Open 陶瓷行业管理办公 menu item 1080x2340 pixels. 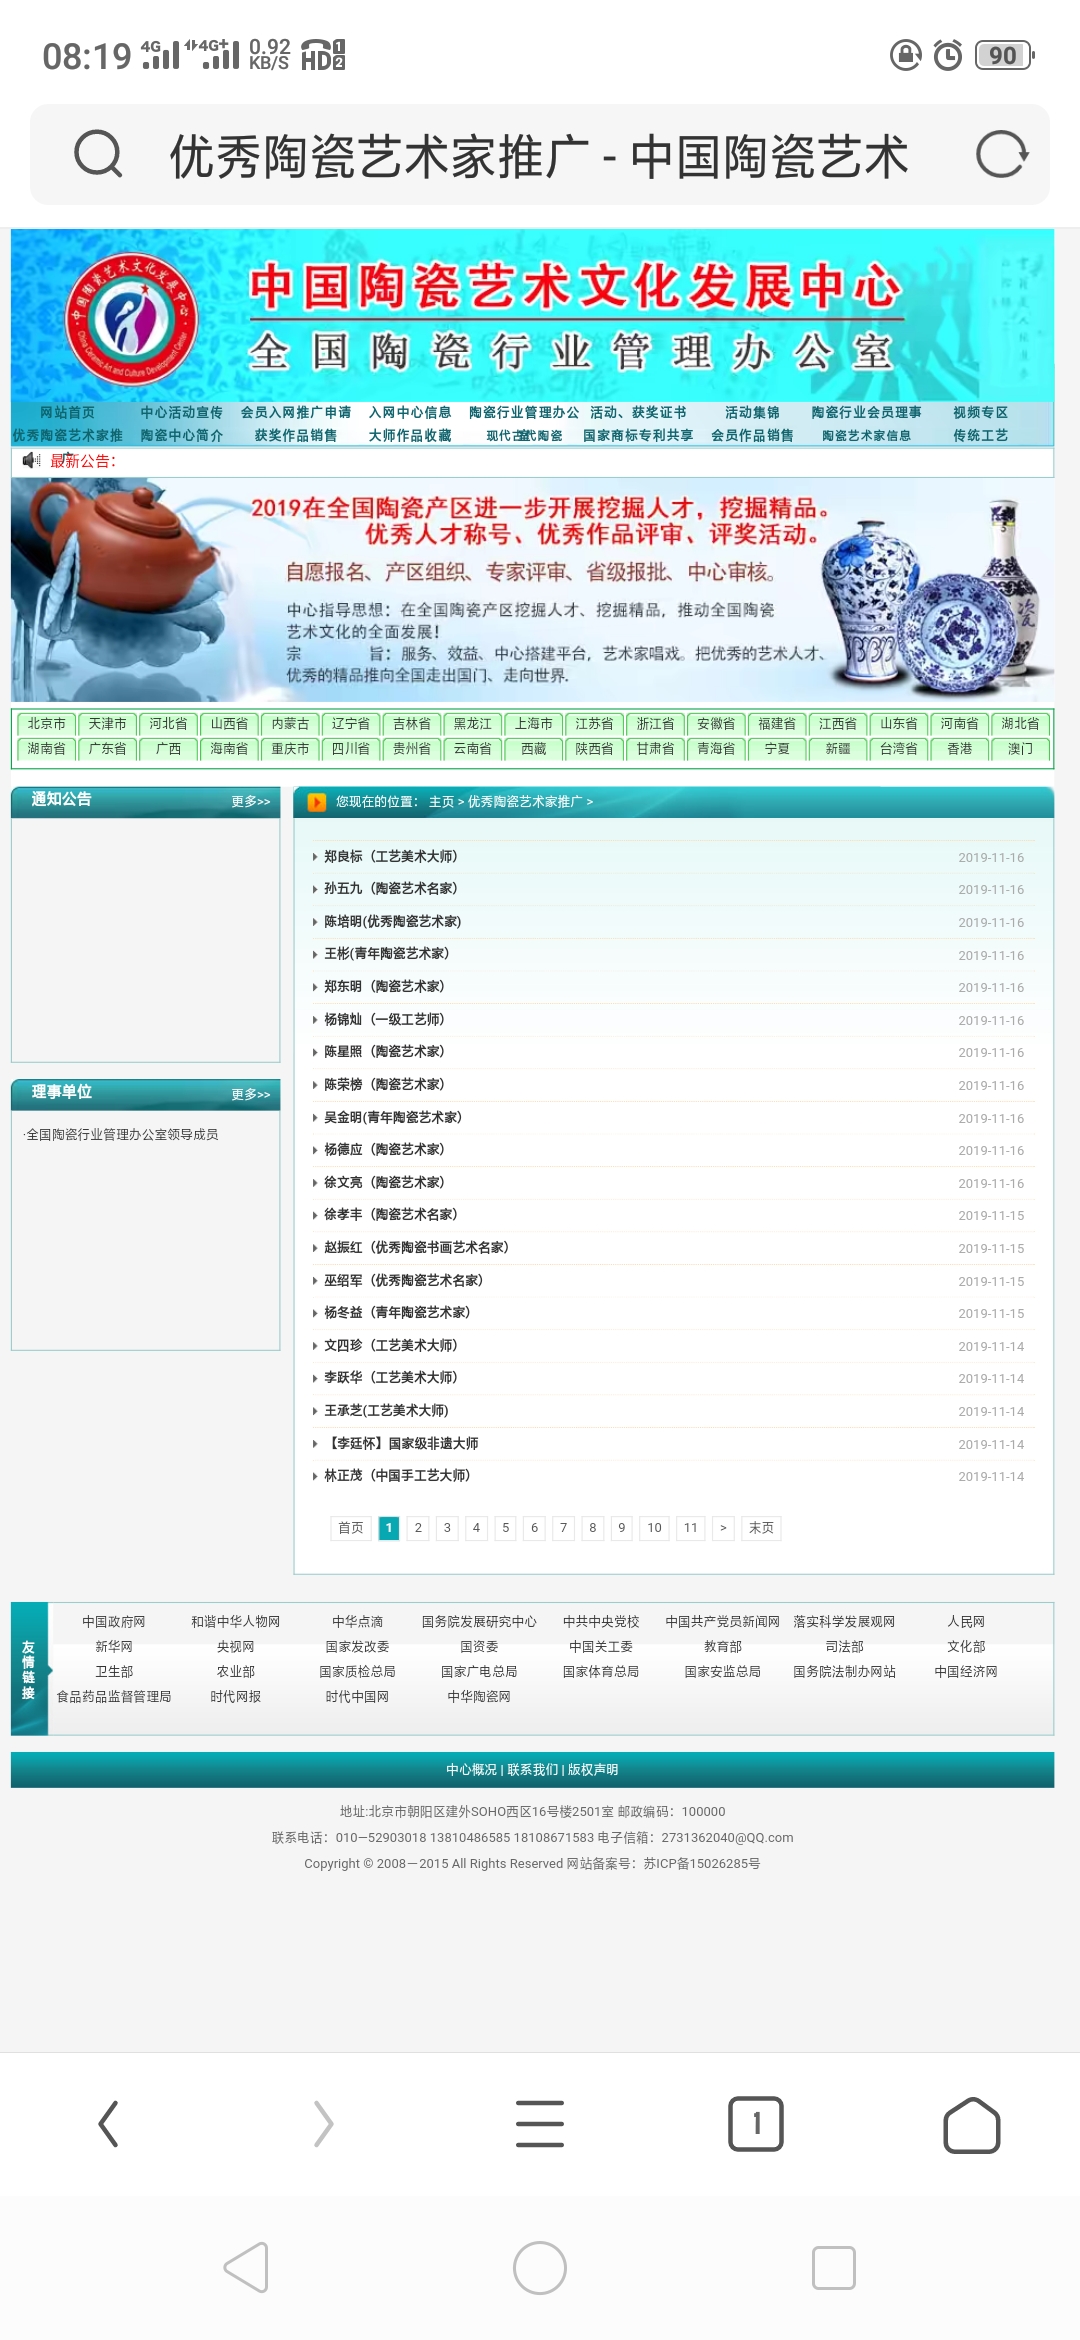point(524,413)
